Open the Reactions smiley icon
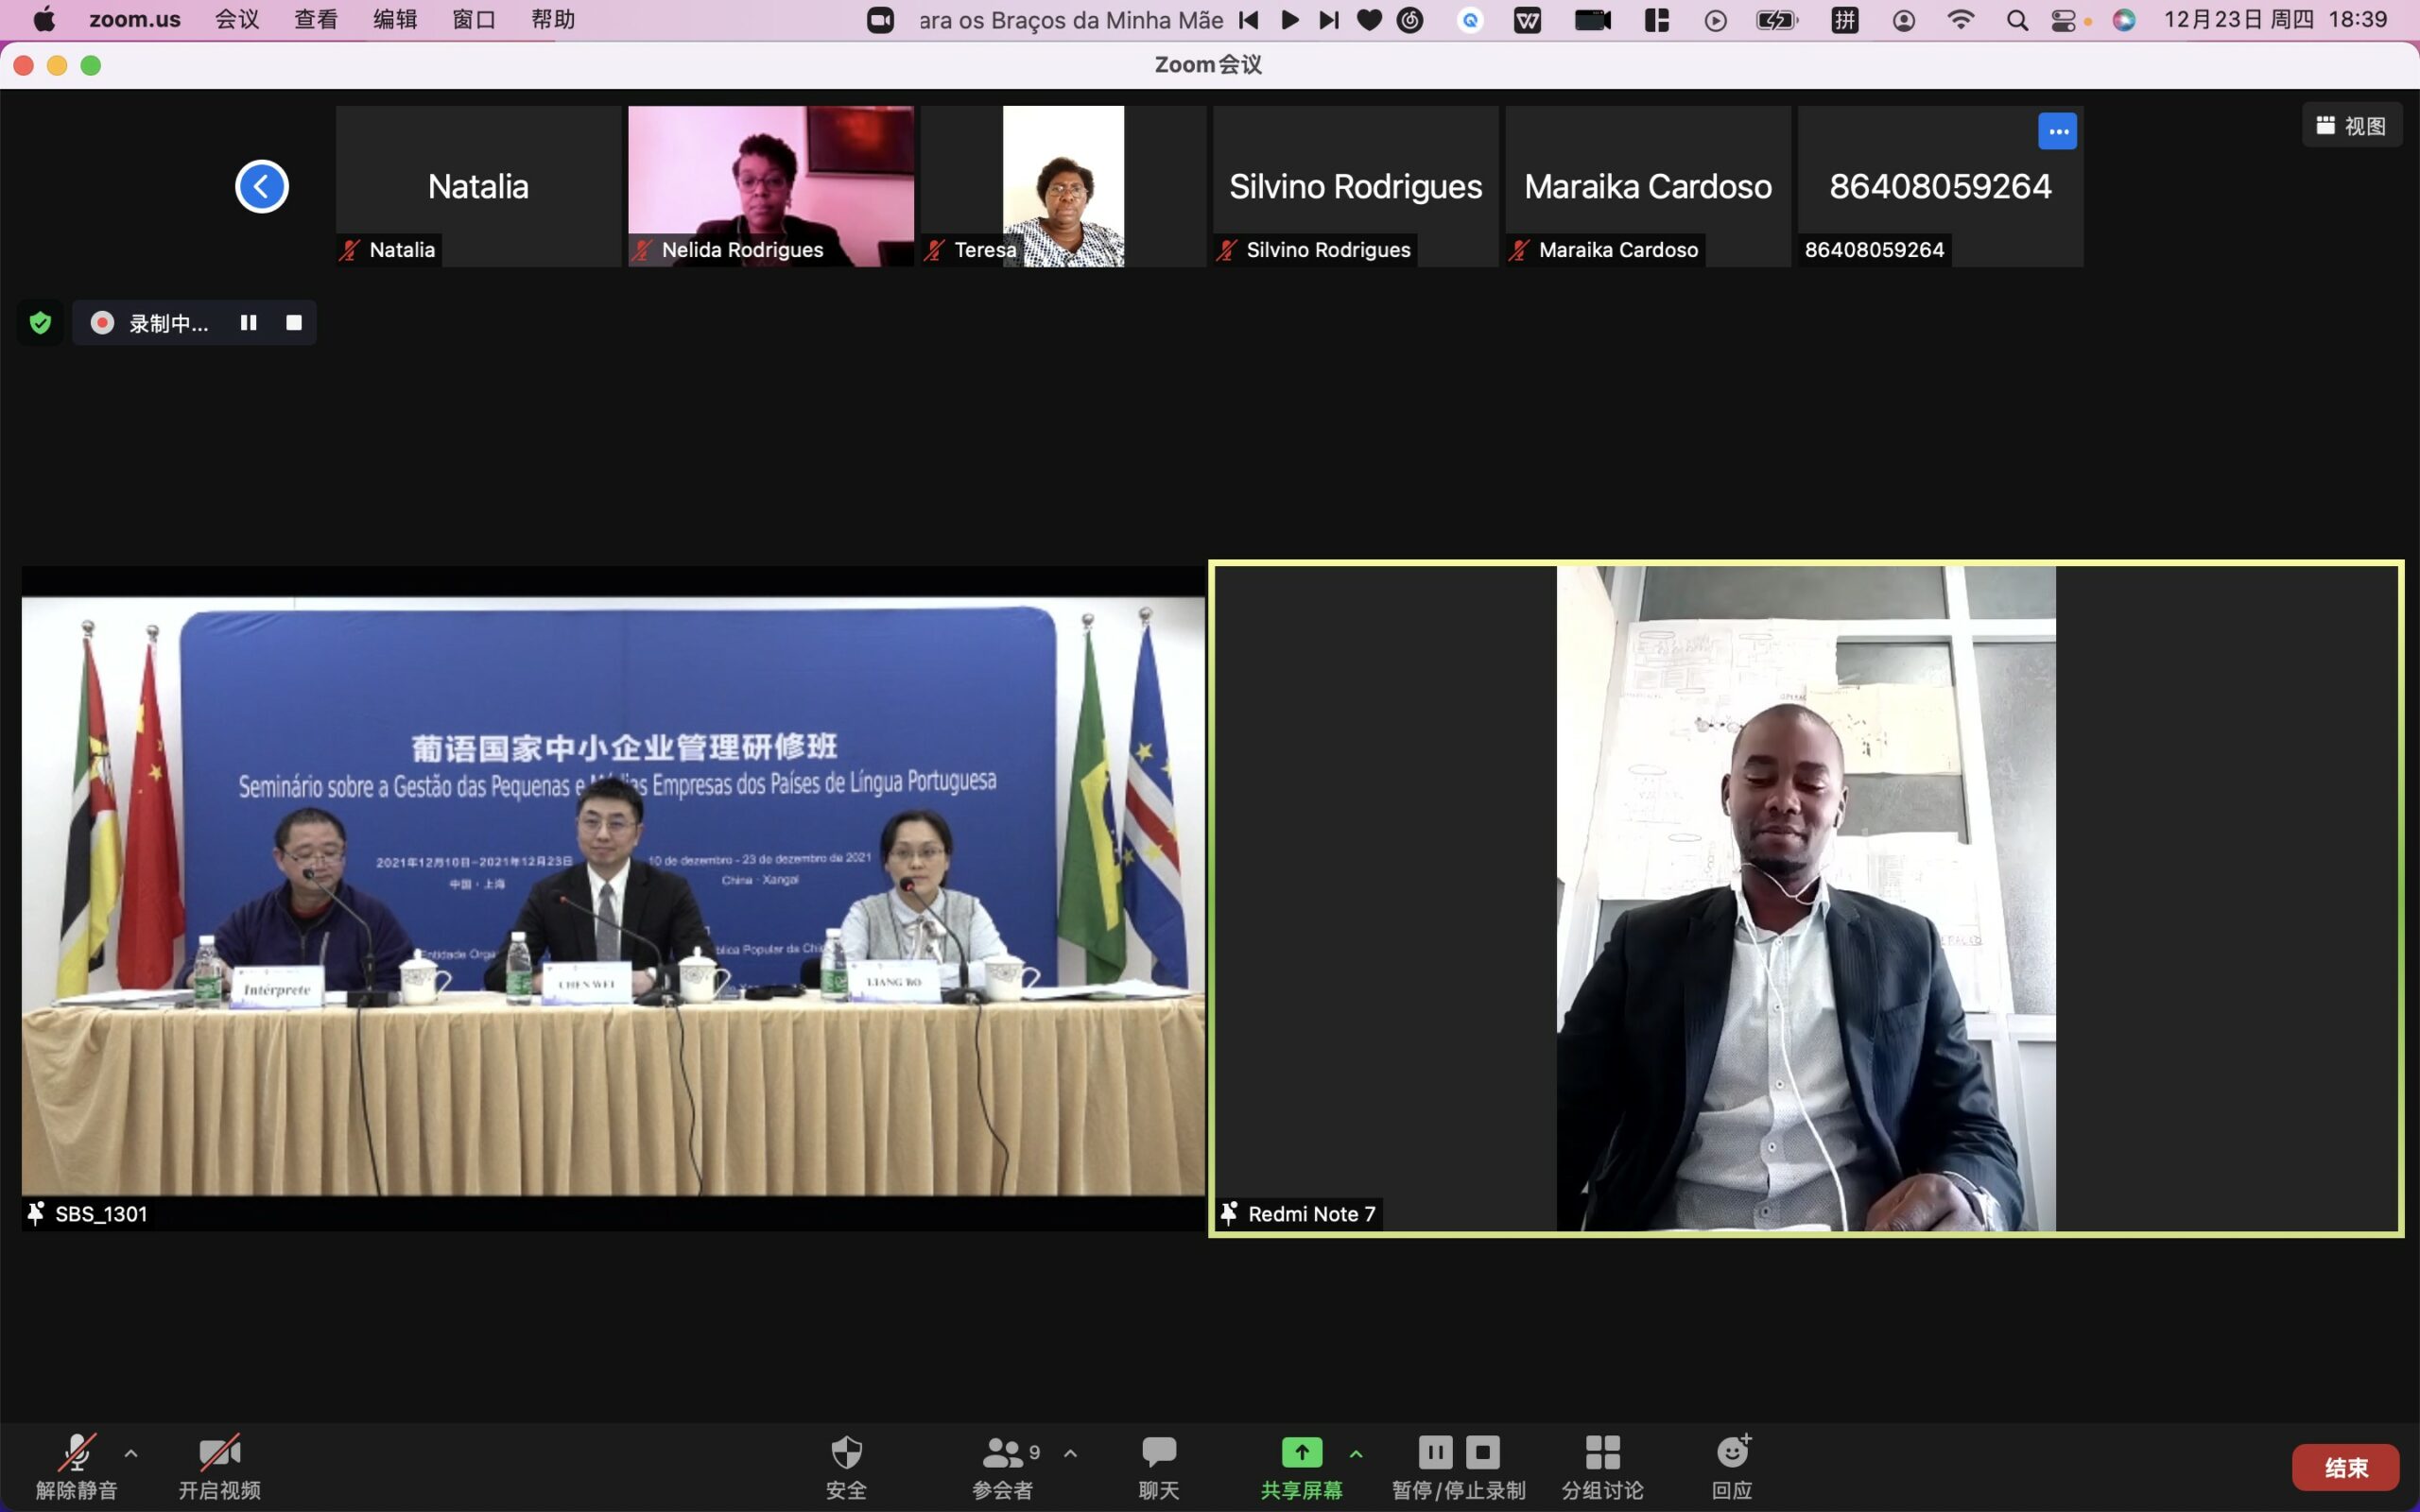 pyautogui.click(x=1732, y=1453)
